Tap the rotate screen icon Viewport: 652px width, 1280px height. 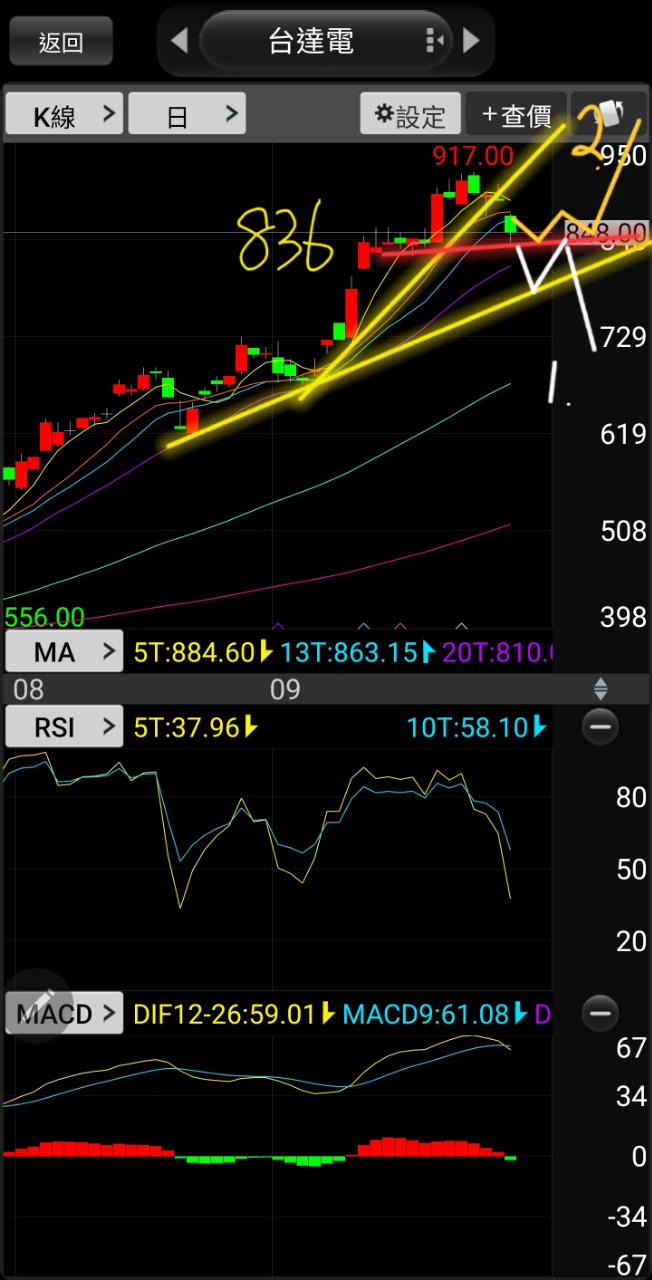pyautogui.click(x=610, y=115)
